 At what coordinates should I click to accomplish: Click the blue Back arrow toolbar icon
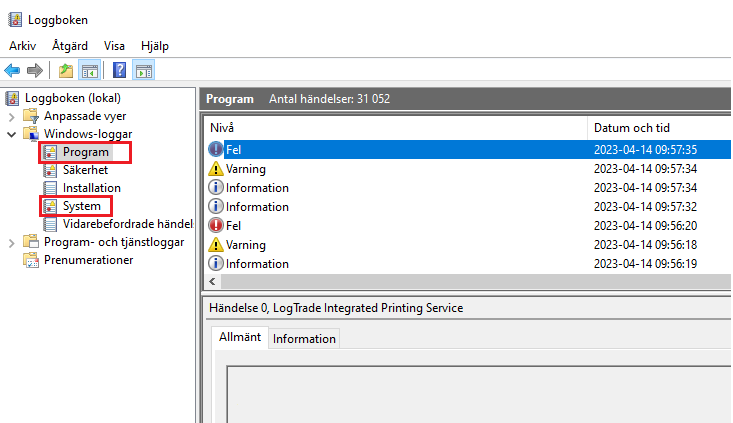(x=13, y=71)
